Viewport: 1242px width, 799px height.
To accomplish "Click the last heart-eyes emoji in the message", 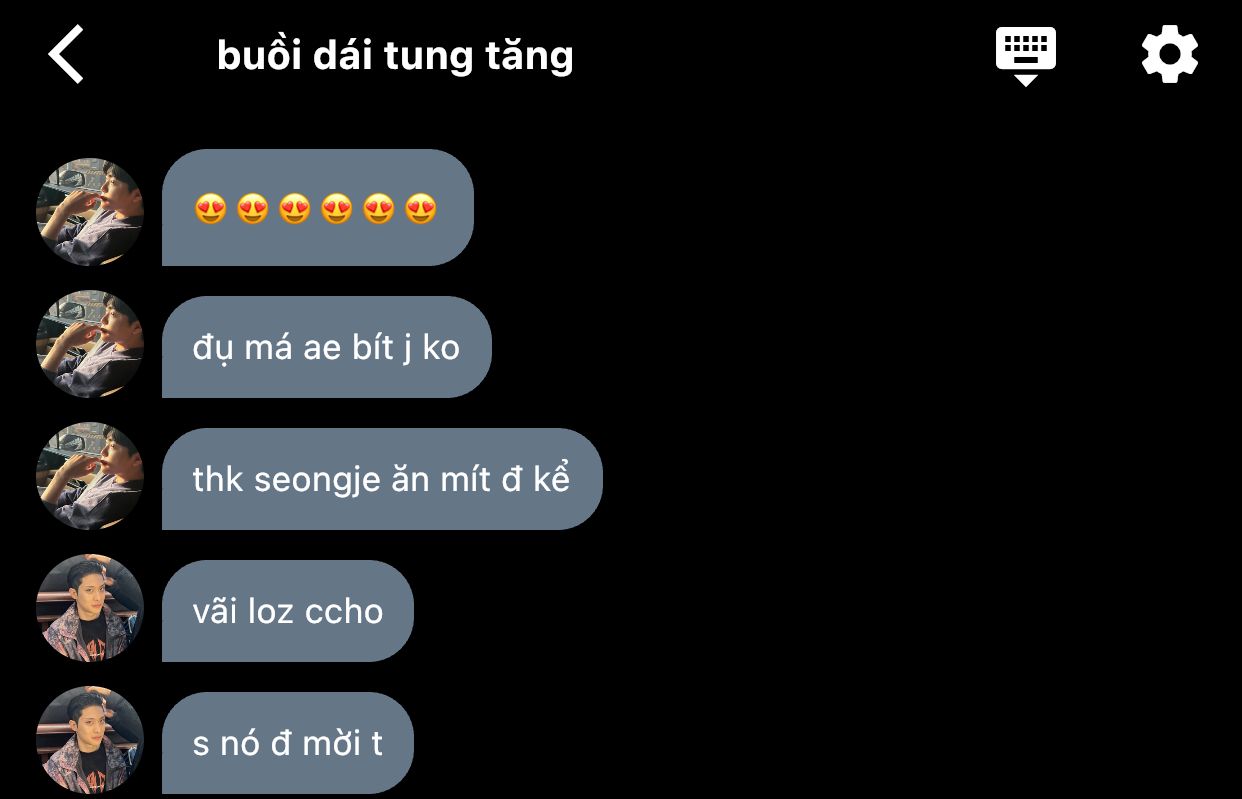I will (x=421, y=209).
